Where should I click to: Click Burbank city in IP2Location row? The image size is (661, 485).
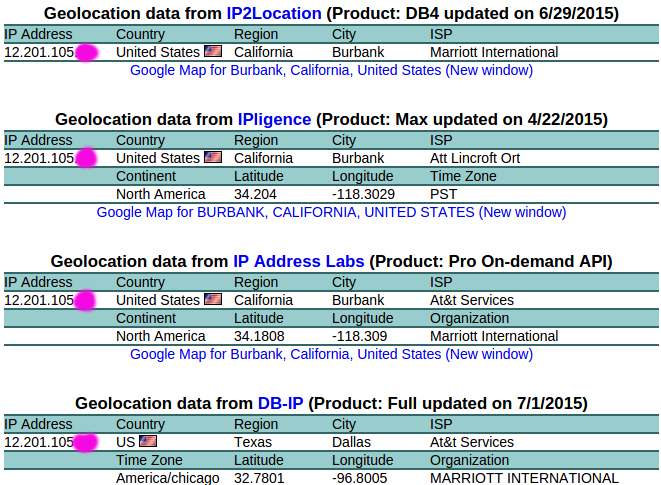click(358, 52)
